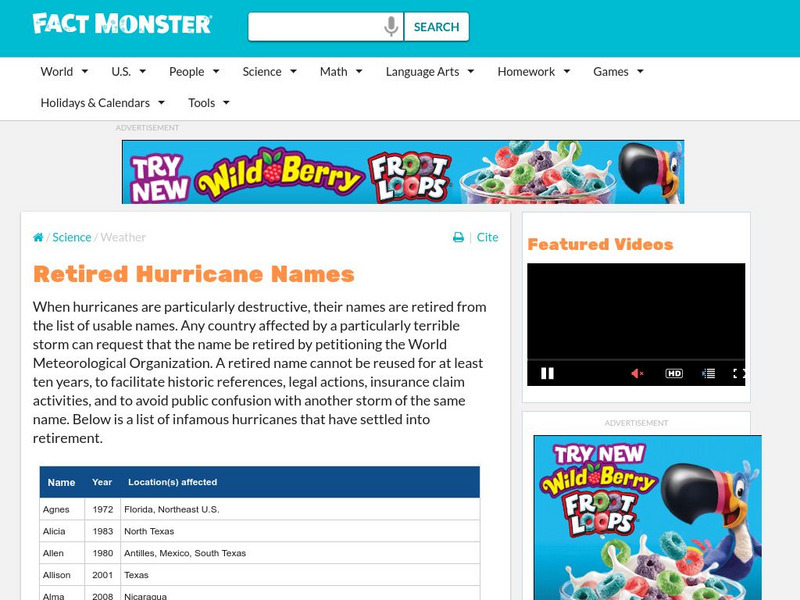Click the home breadcrumb icon
The height and width of the screenshot is (600, 800).
(x=38, y=237)
